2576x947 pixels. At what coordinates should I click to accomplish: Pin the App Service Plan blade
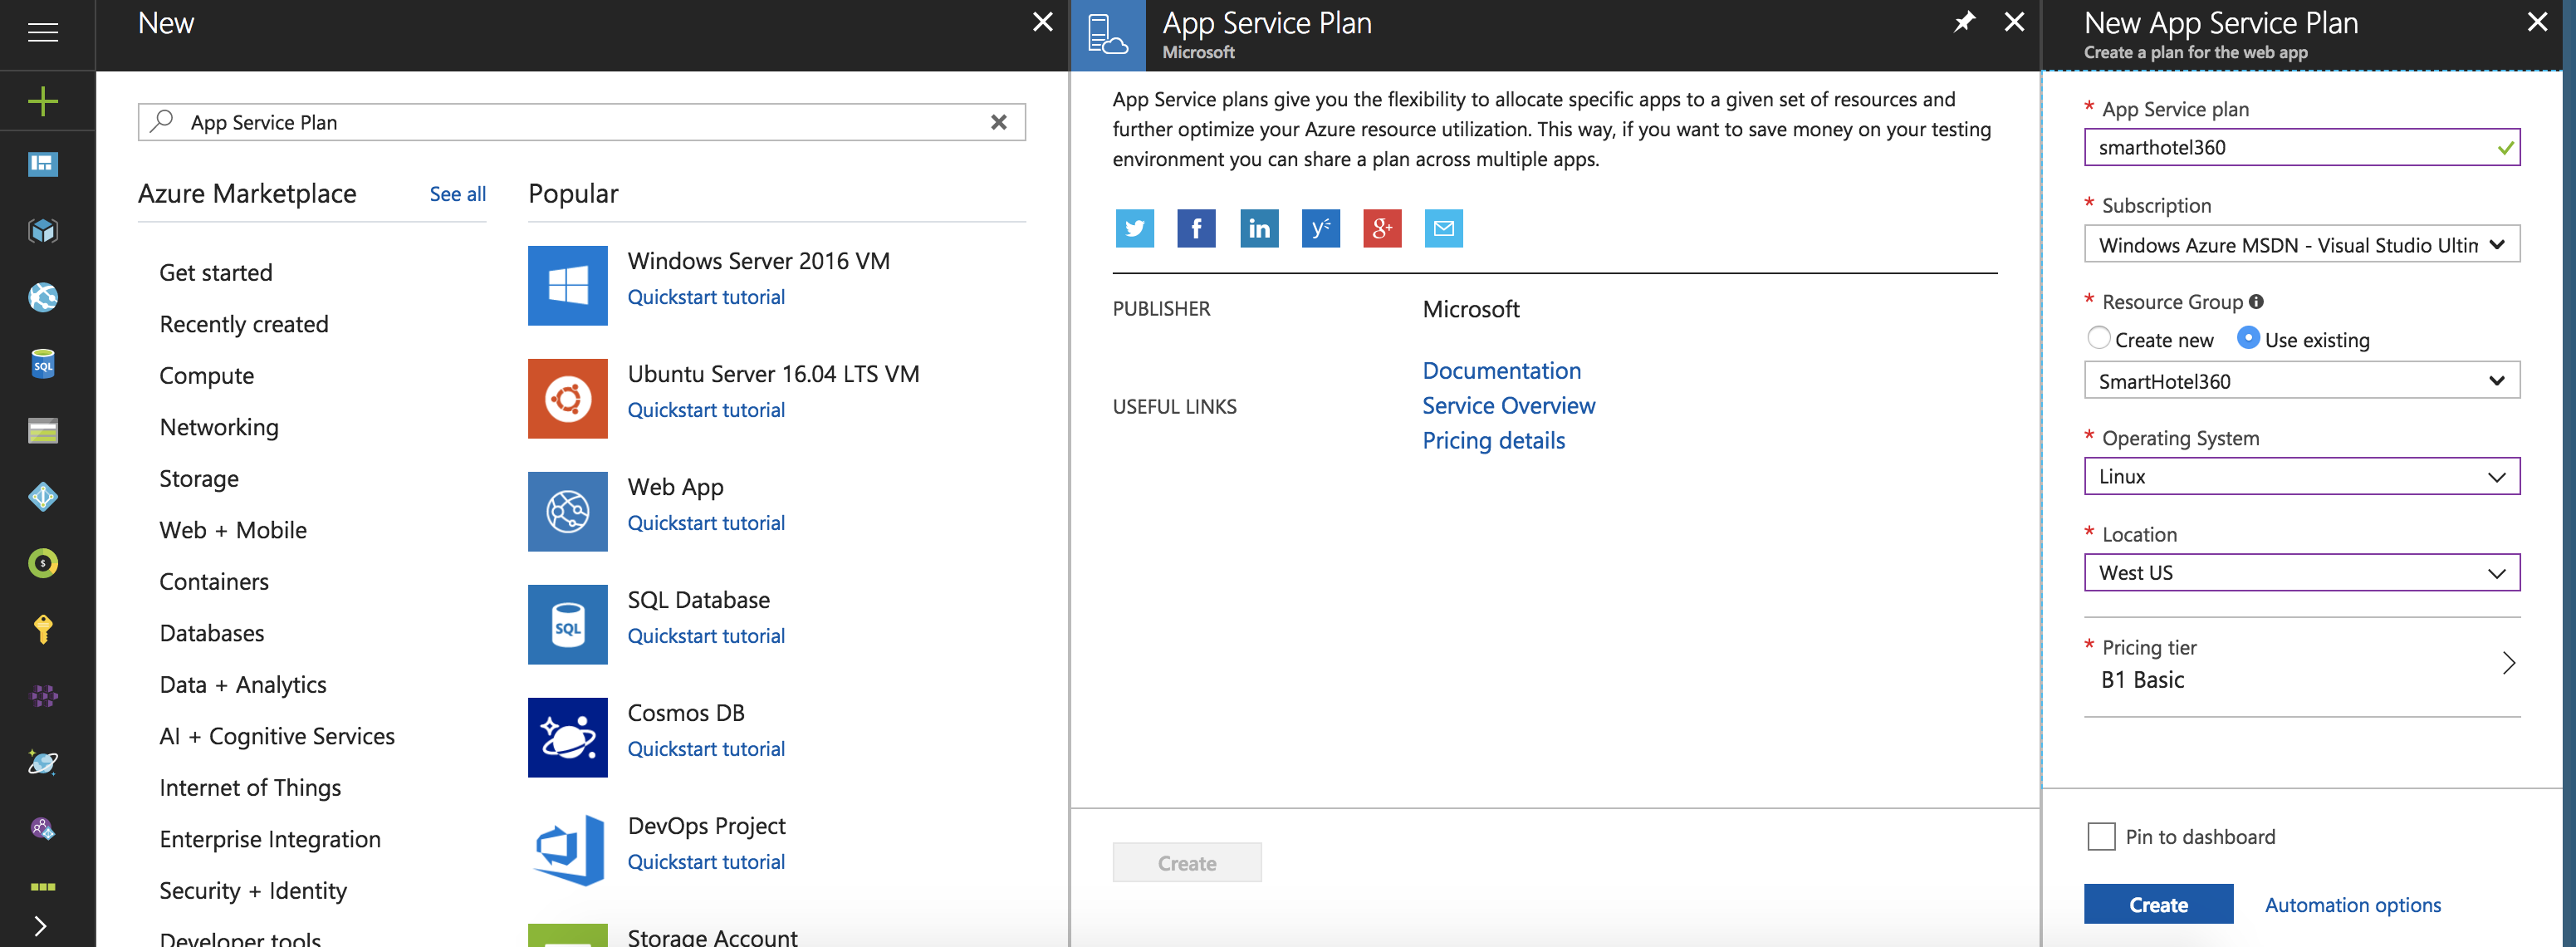click(x=1964, y=22)
